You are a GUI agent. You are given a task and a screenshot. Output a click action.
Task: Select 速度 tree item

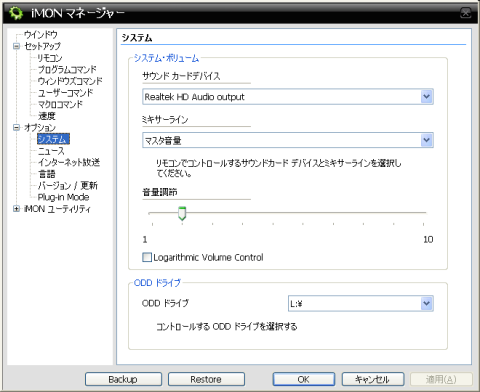(47, 116)
